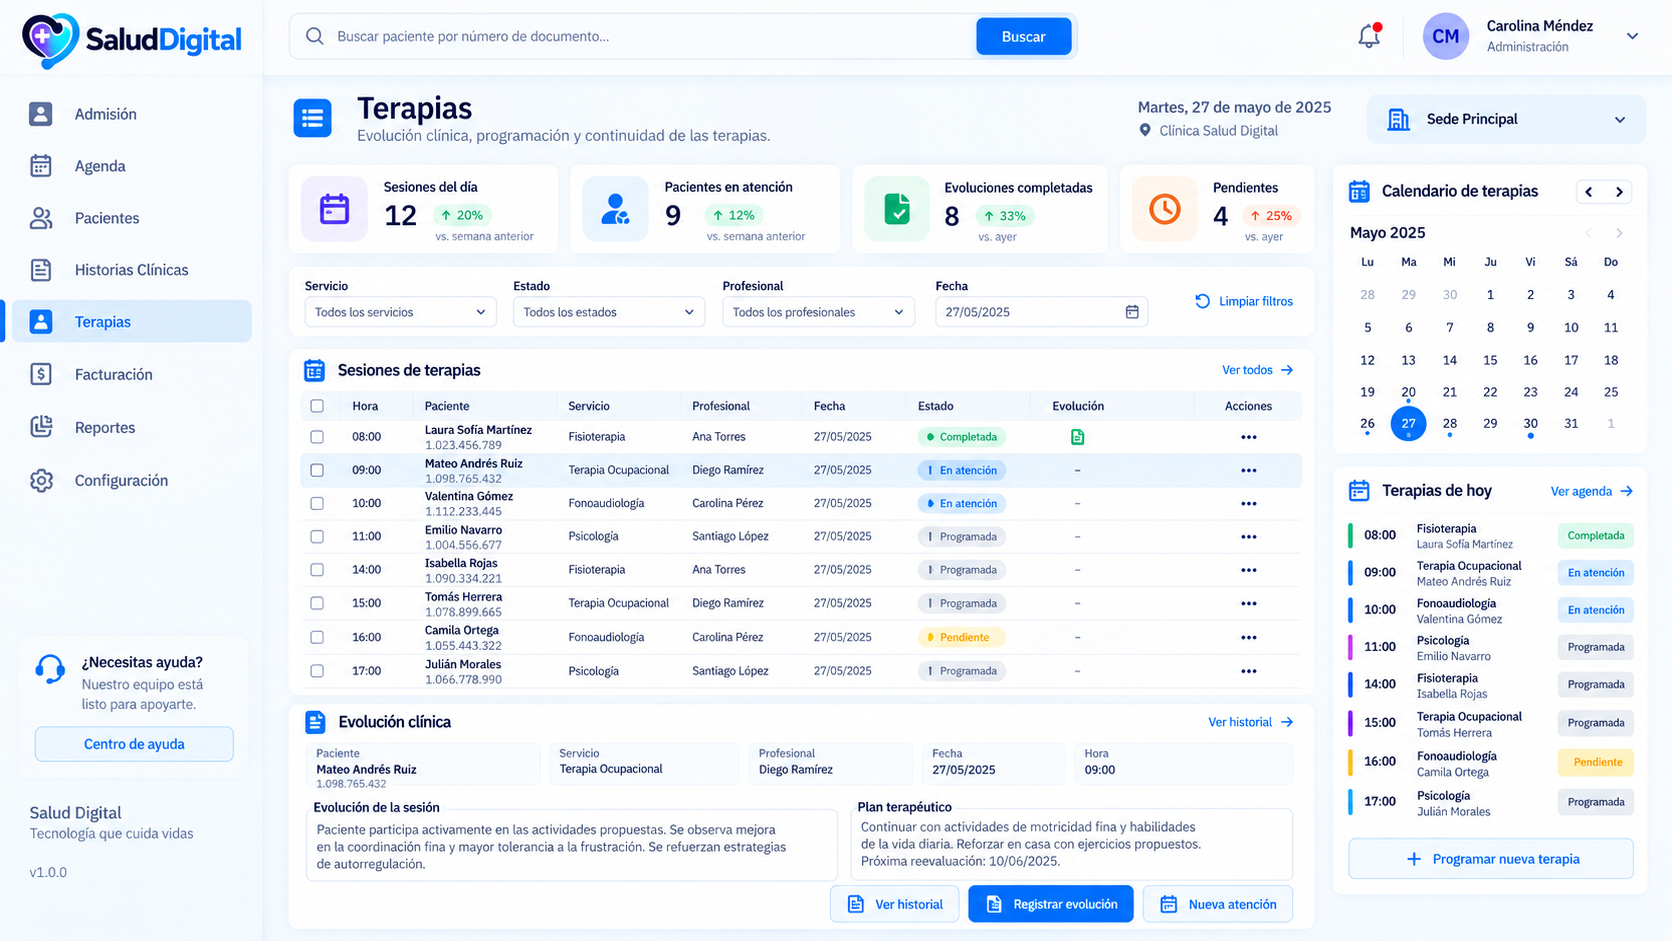Select day 28 in the May calendar
Image resolution: width=1672 pixels, height=941 pixels.
[1449, 424]
